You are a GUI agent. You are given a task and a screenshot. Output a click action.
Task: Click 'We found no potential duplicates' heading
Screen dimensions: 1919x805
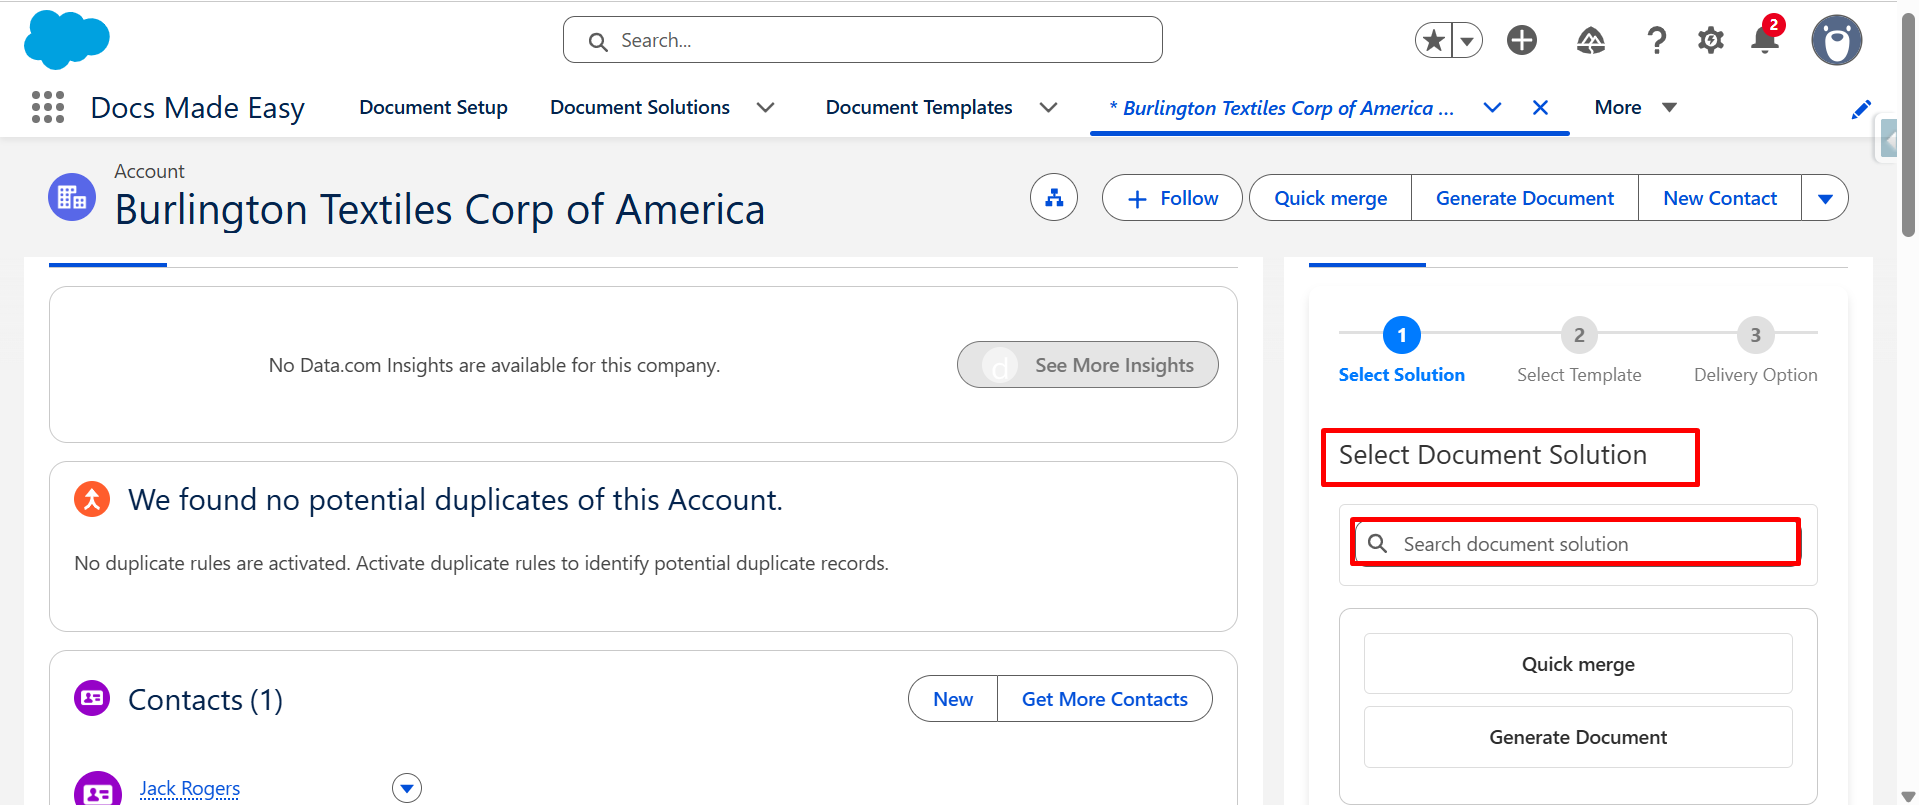(x=455, y=499)
